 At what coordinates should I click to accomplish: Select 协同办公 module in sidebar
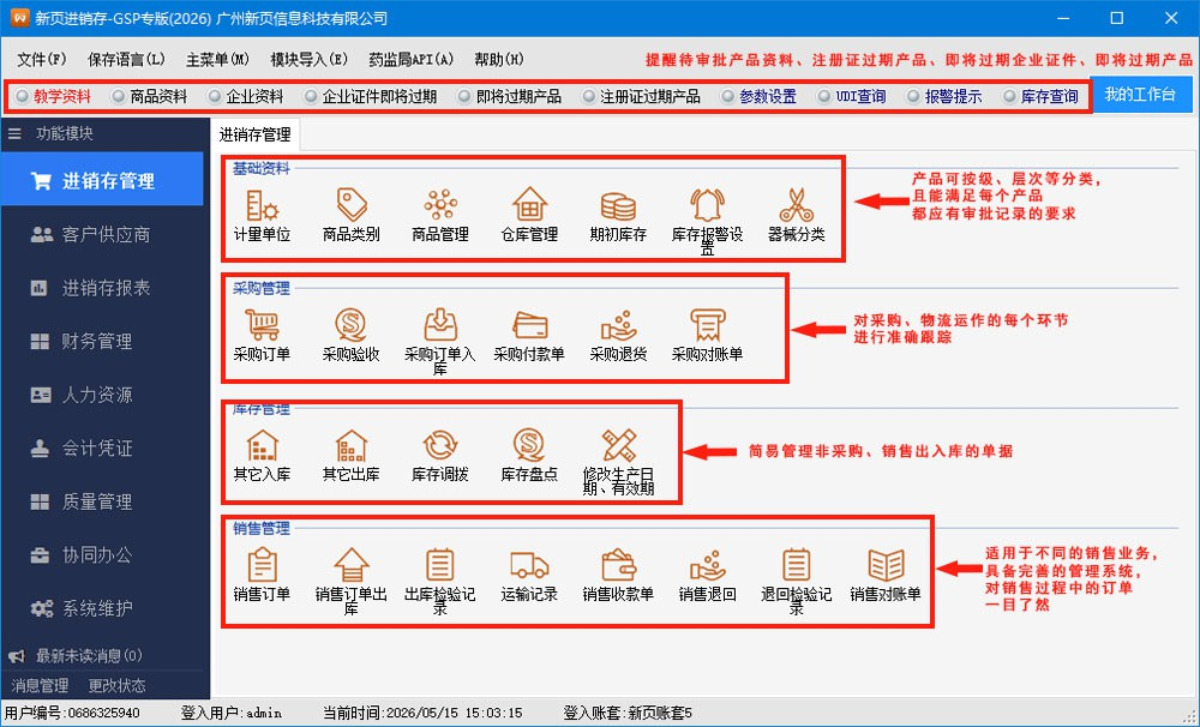pos(102,554)
